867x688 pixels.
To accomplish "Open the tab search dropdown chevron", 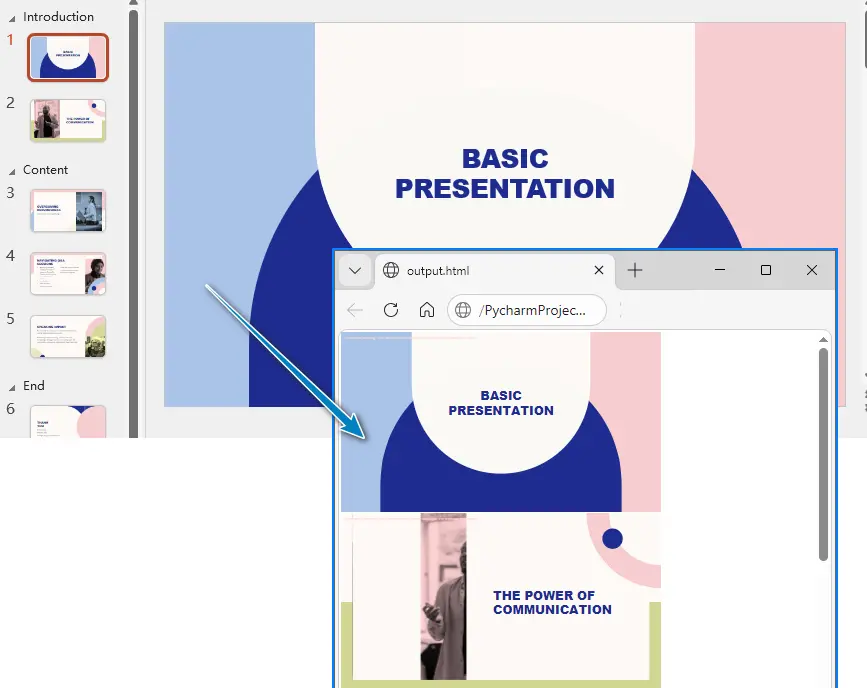I will click(355, 270).
